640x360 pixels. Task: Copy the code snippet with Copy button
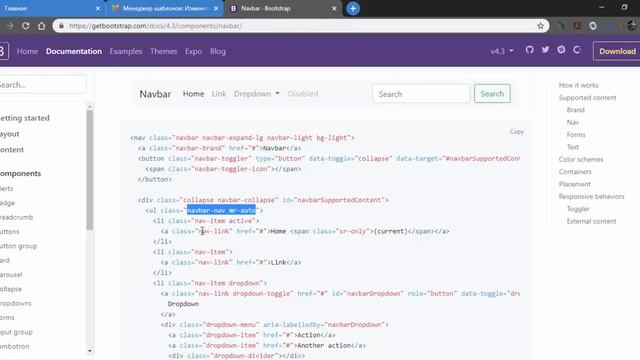[x=517, y=131]
